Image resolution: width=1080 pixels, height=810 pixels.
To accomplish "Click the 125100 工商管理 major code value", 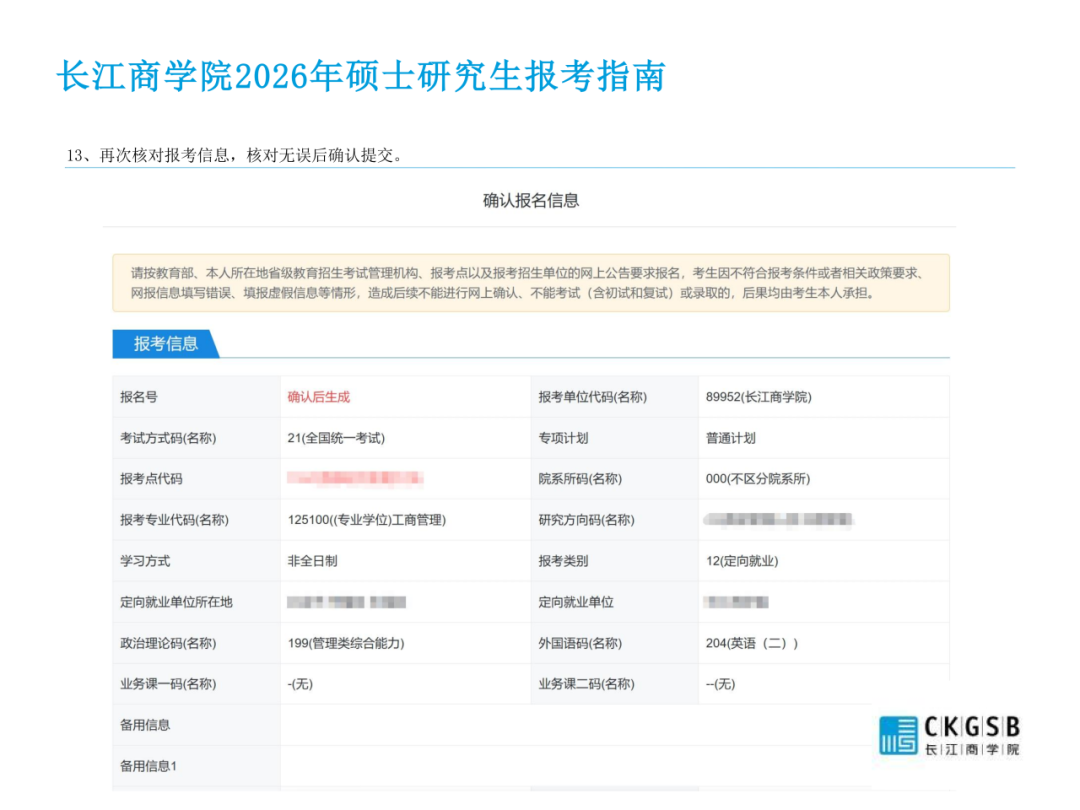I will click(x=366, y=520).
